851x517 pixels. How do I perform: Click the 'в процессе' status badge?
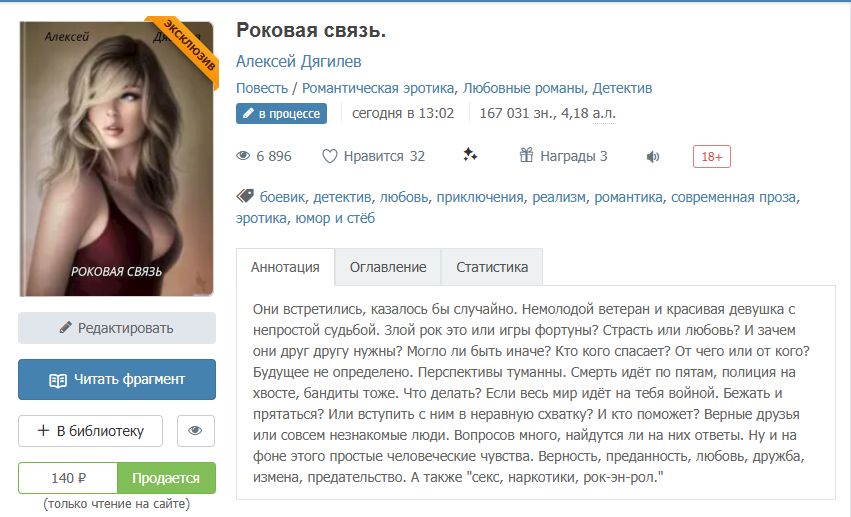click(x=281, y=113)
